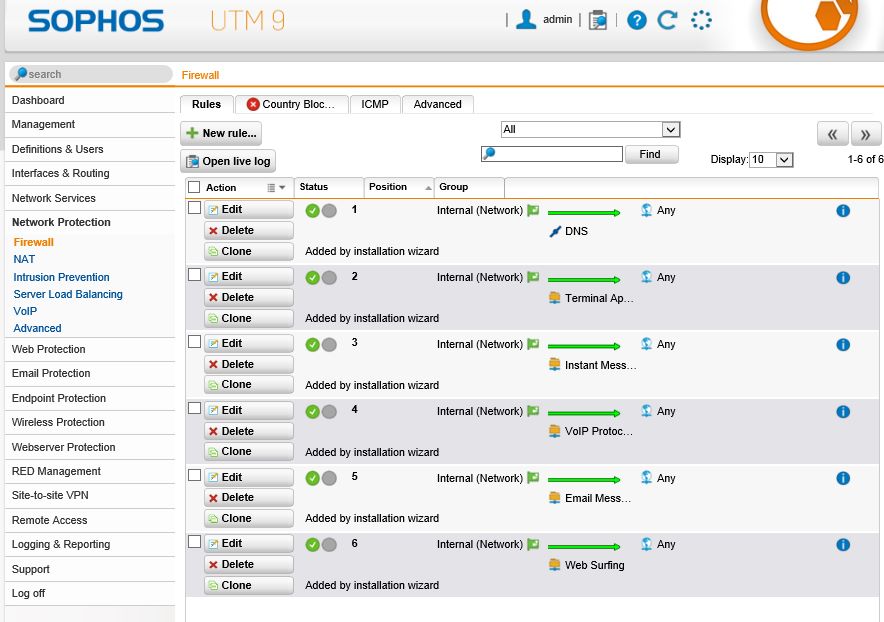Check the checkbox for rule 6
Viewport: 884px width, 622px height.
[195, 542]
